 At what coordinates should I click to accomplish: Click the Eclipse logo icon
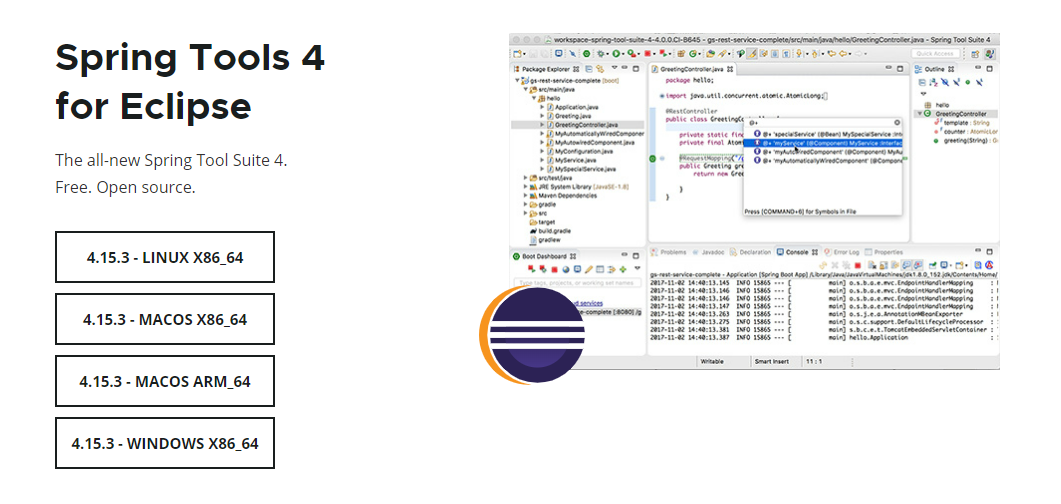tap(533, 335)
